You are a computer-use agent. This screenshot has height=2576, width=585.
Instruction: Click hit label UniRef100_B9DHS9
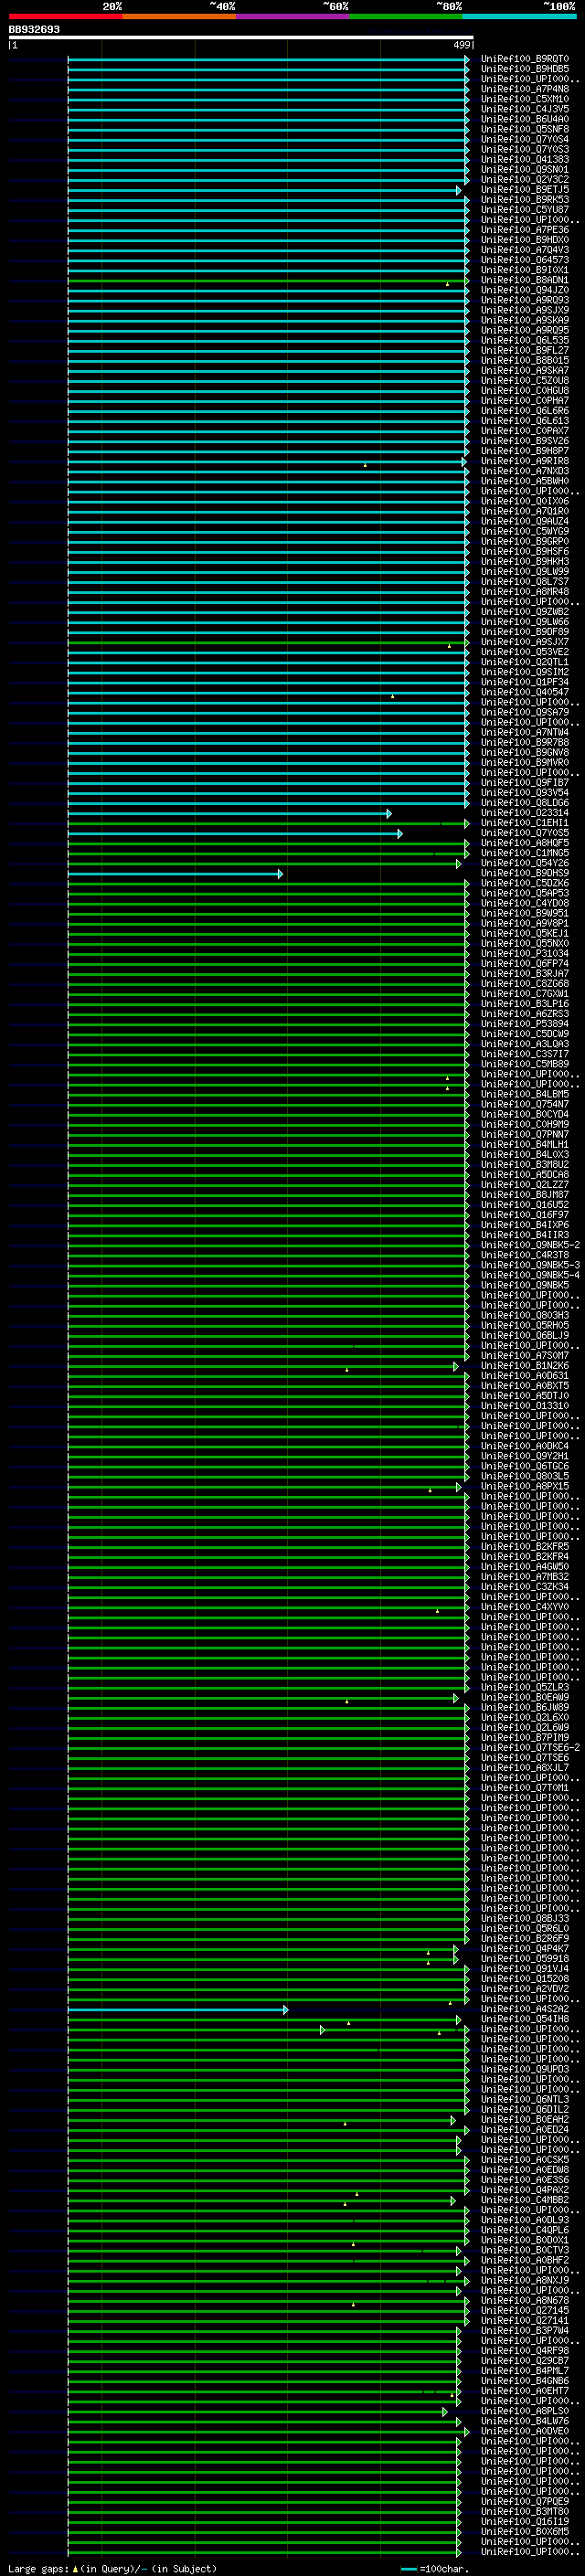click(x=524, y=874)
